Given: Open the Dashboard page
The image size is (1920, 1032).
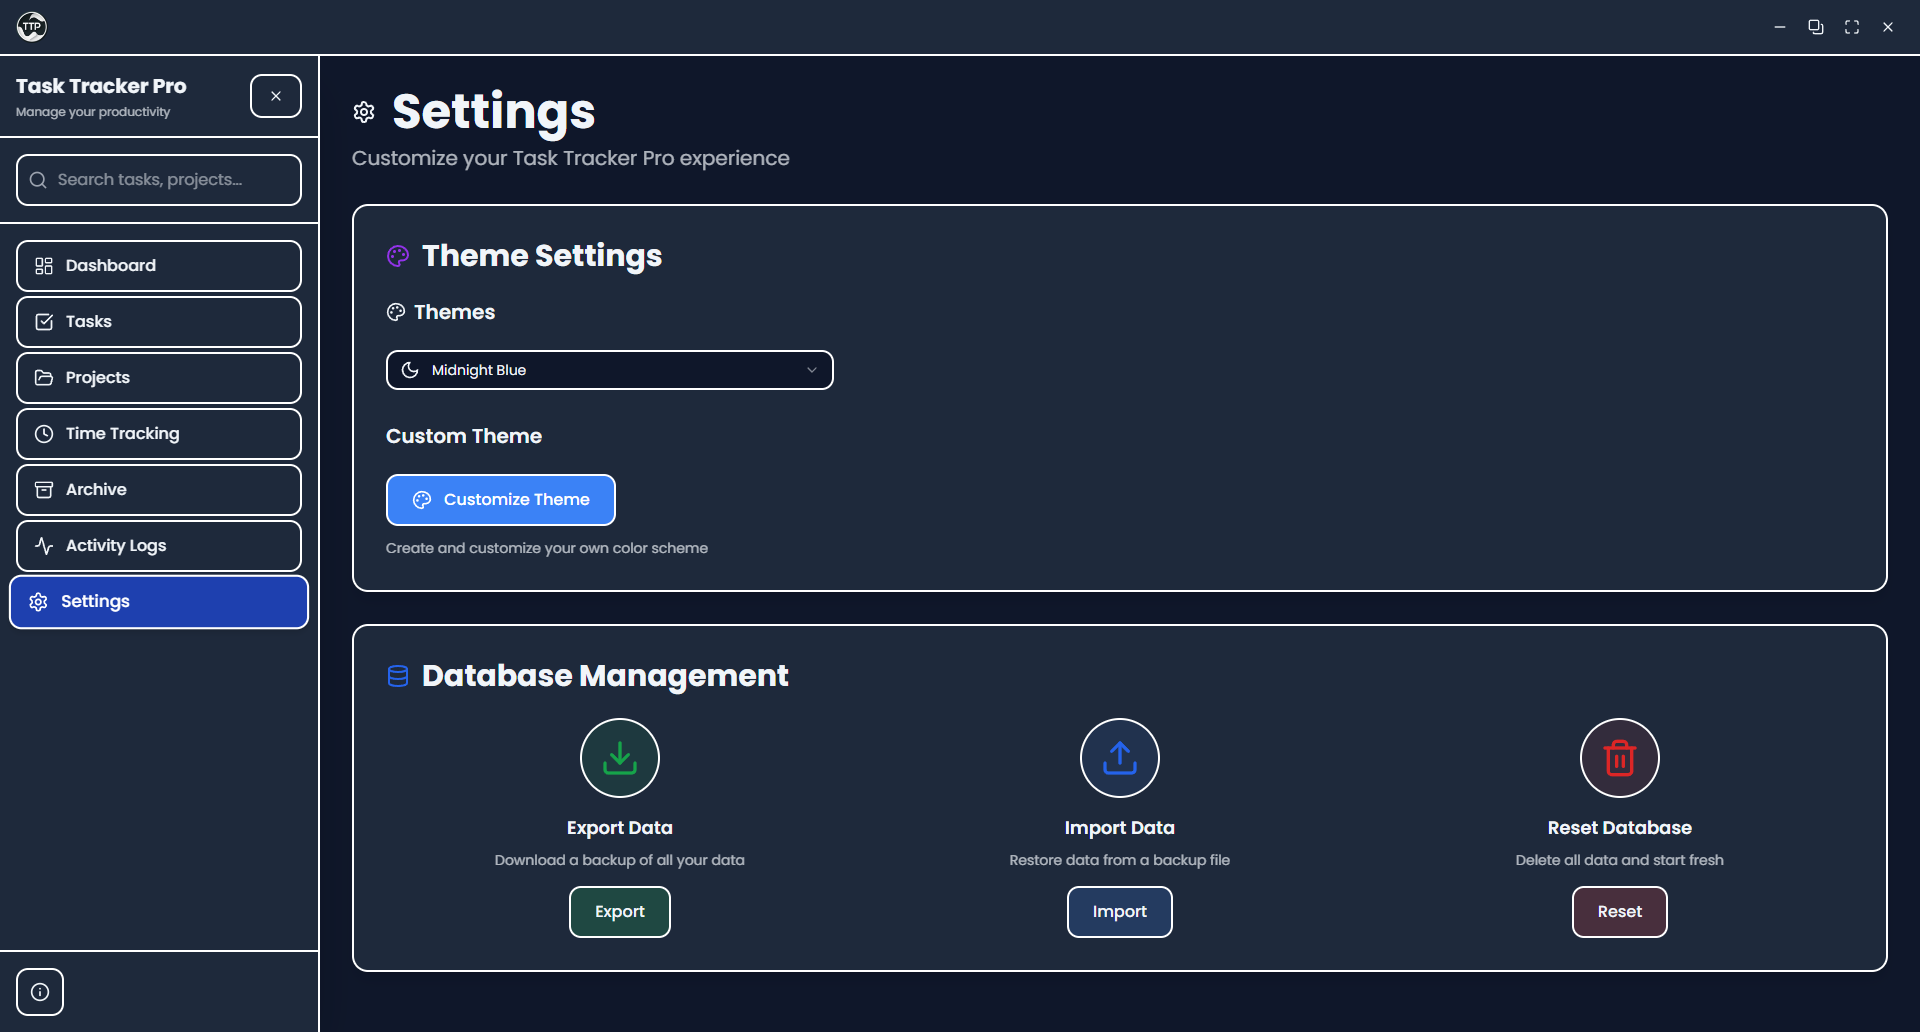Looking at the screenshot, I should pos(159,266).
